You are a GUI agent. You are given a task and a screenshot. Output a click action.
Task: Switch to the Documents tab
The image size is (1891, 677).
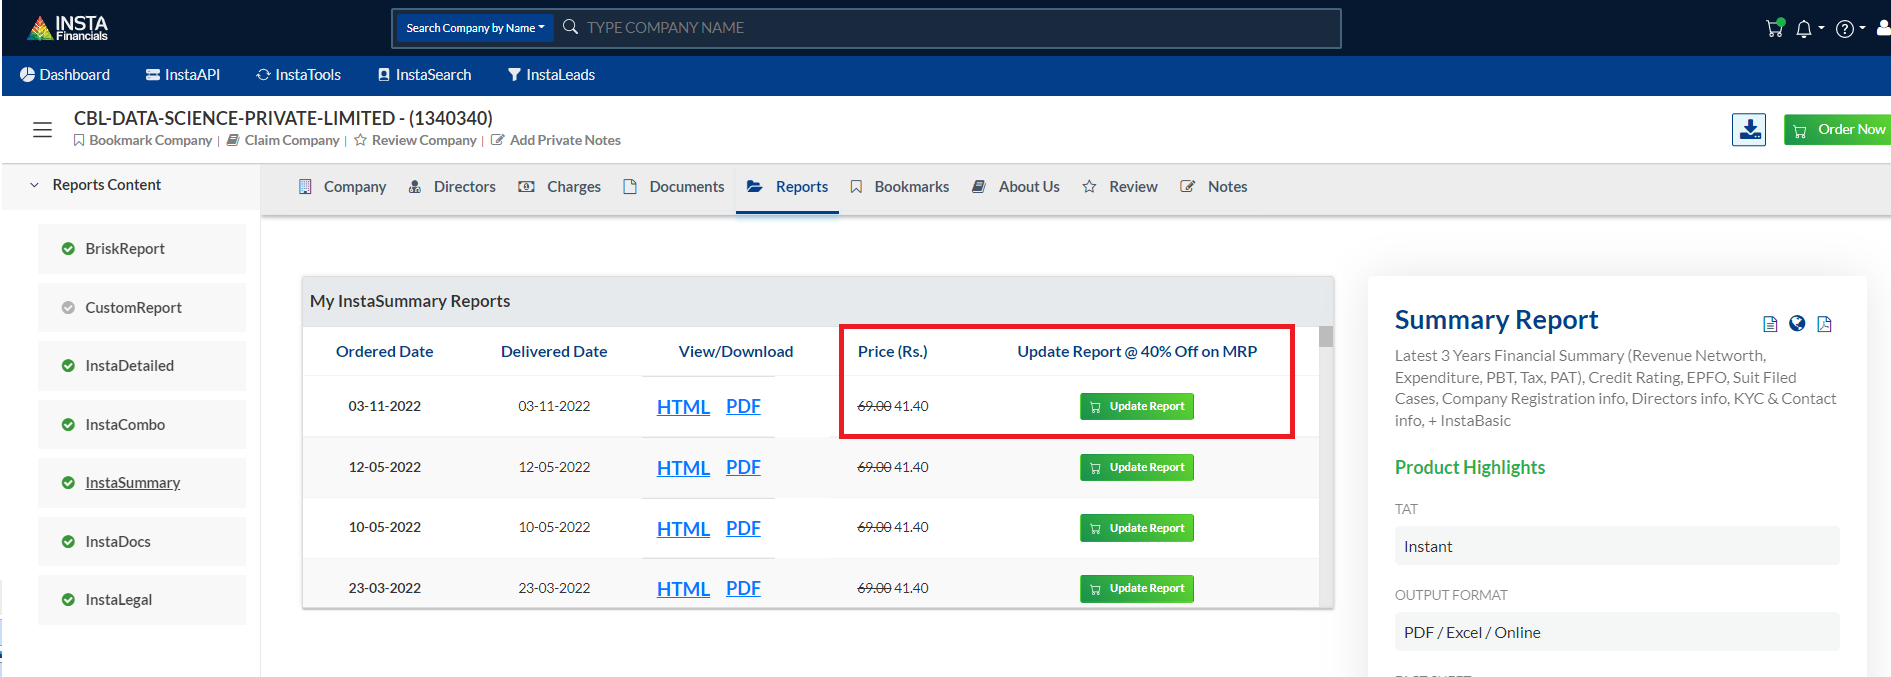coord(673,187)
